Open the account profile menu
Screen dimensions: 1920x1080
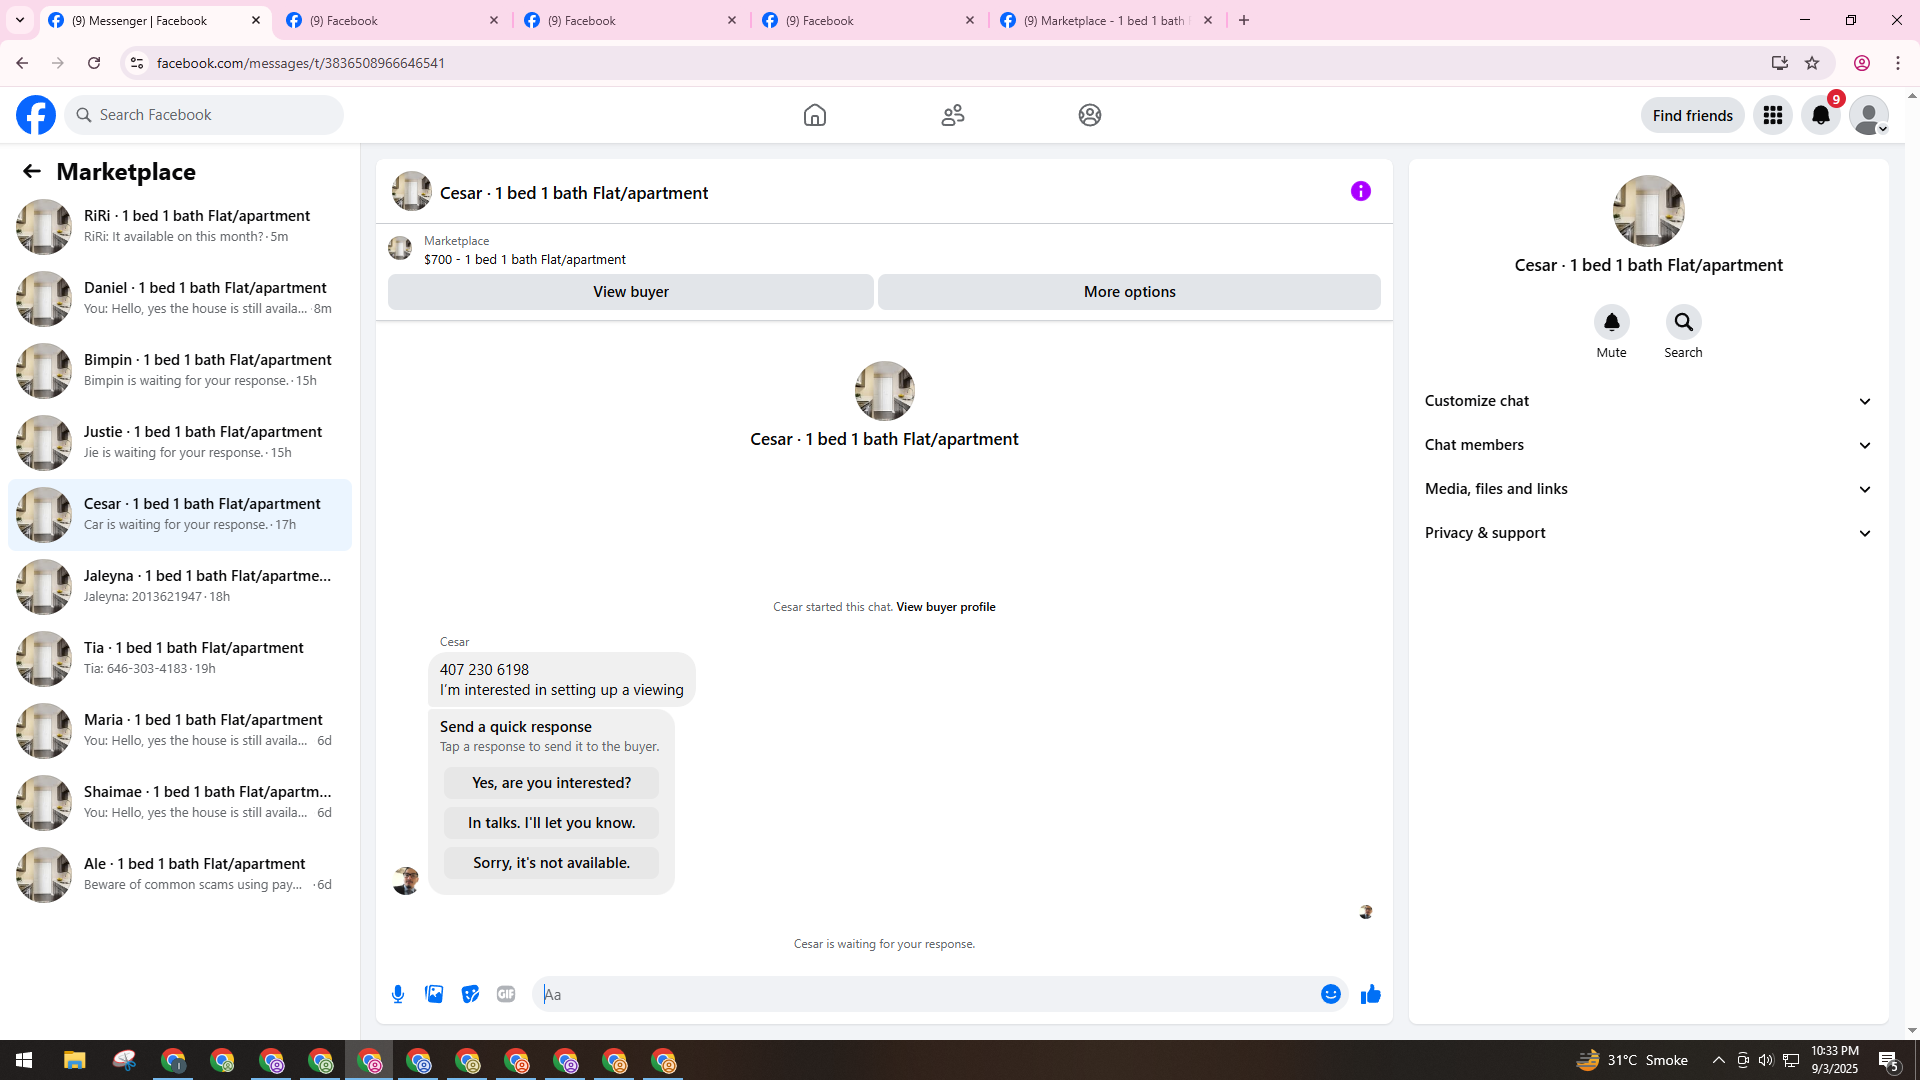[x=1869, y=115]
